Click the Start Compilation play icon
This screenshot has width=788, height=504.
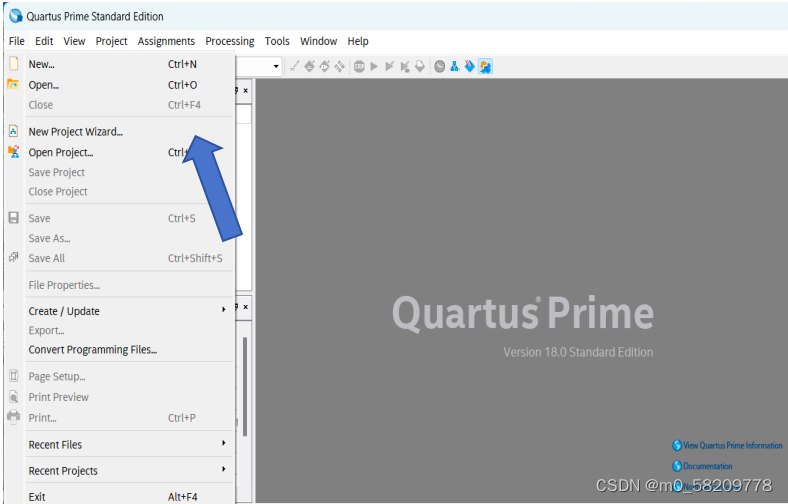(x=374, y=66)
